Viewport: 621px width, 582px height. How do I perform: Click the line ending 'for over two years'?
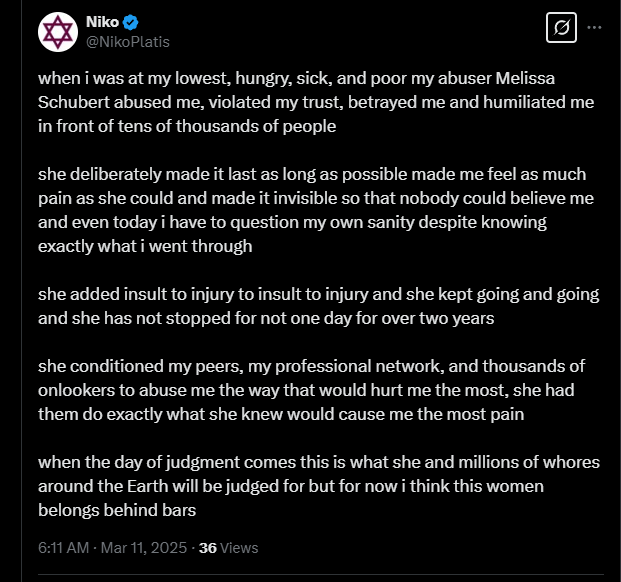(266, 318)
